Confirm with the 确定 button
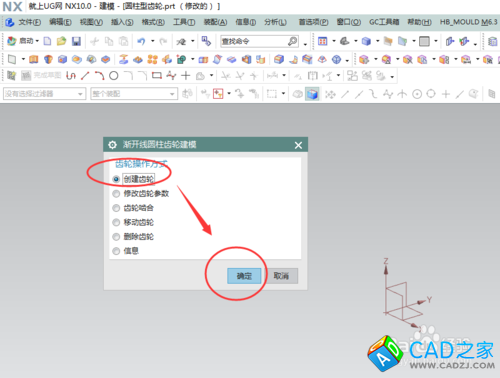This screenshot has height=378, width=500. click(244, 276)
